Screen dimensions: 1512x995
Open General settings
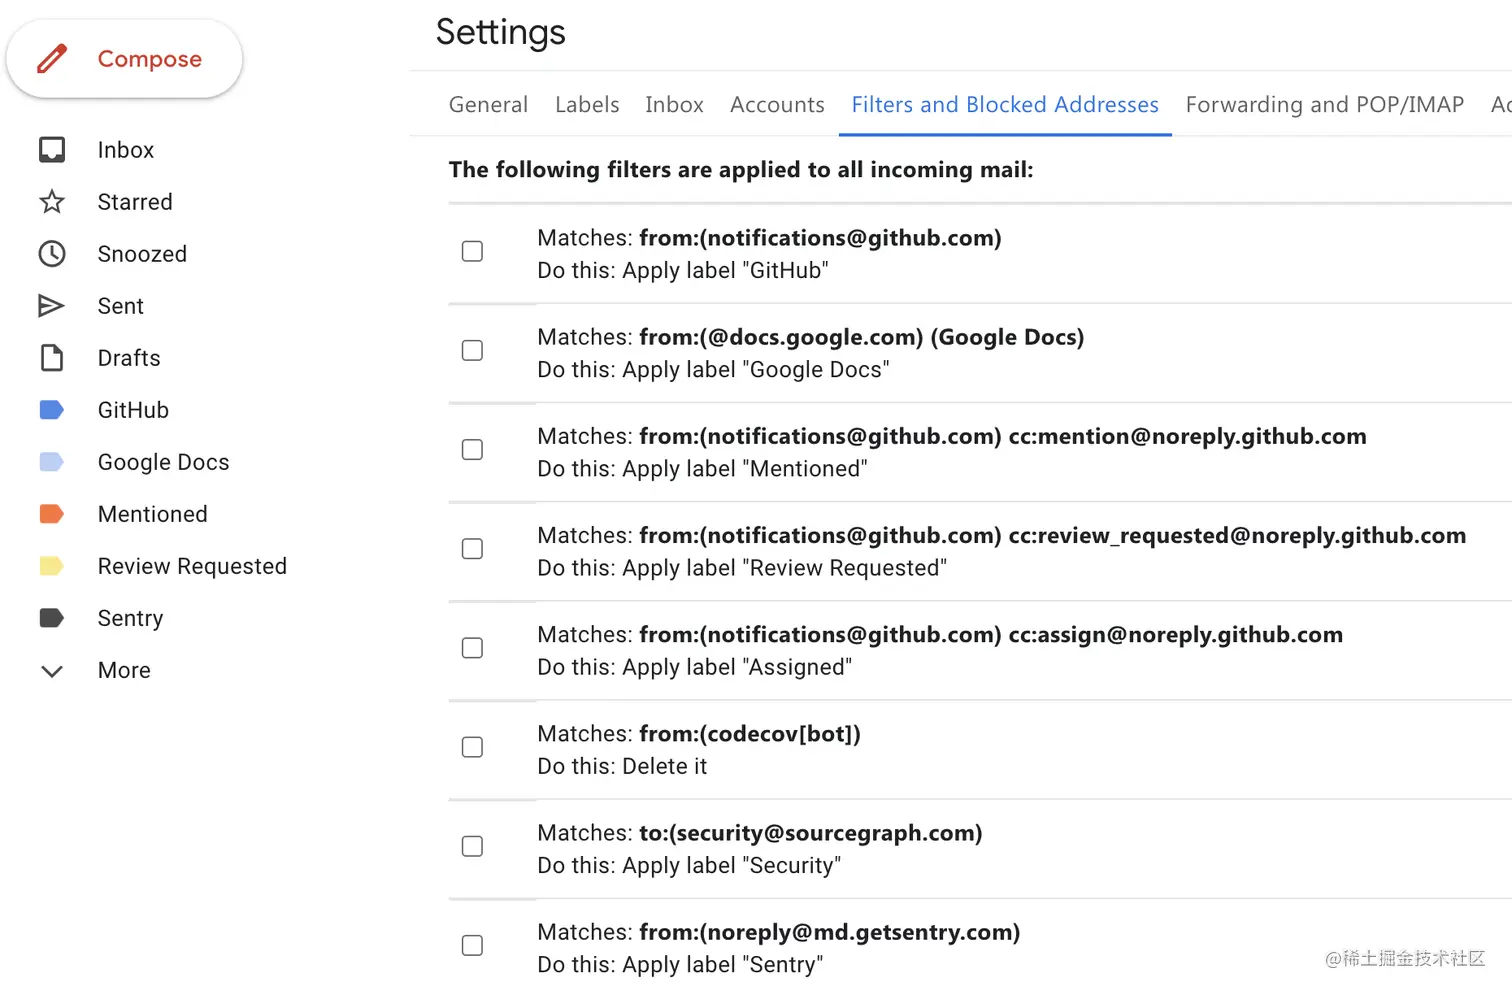pos(488,104)
